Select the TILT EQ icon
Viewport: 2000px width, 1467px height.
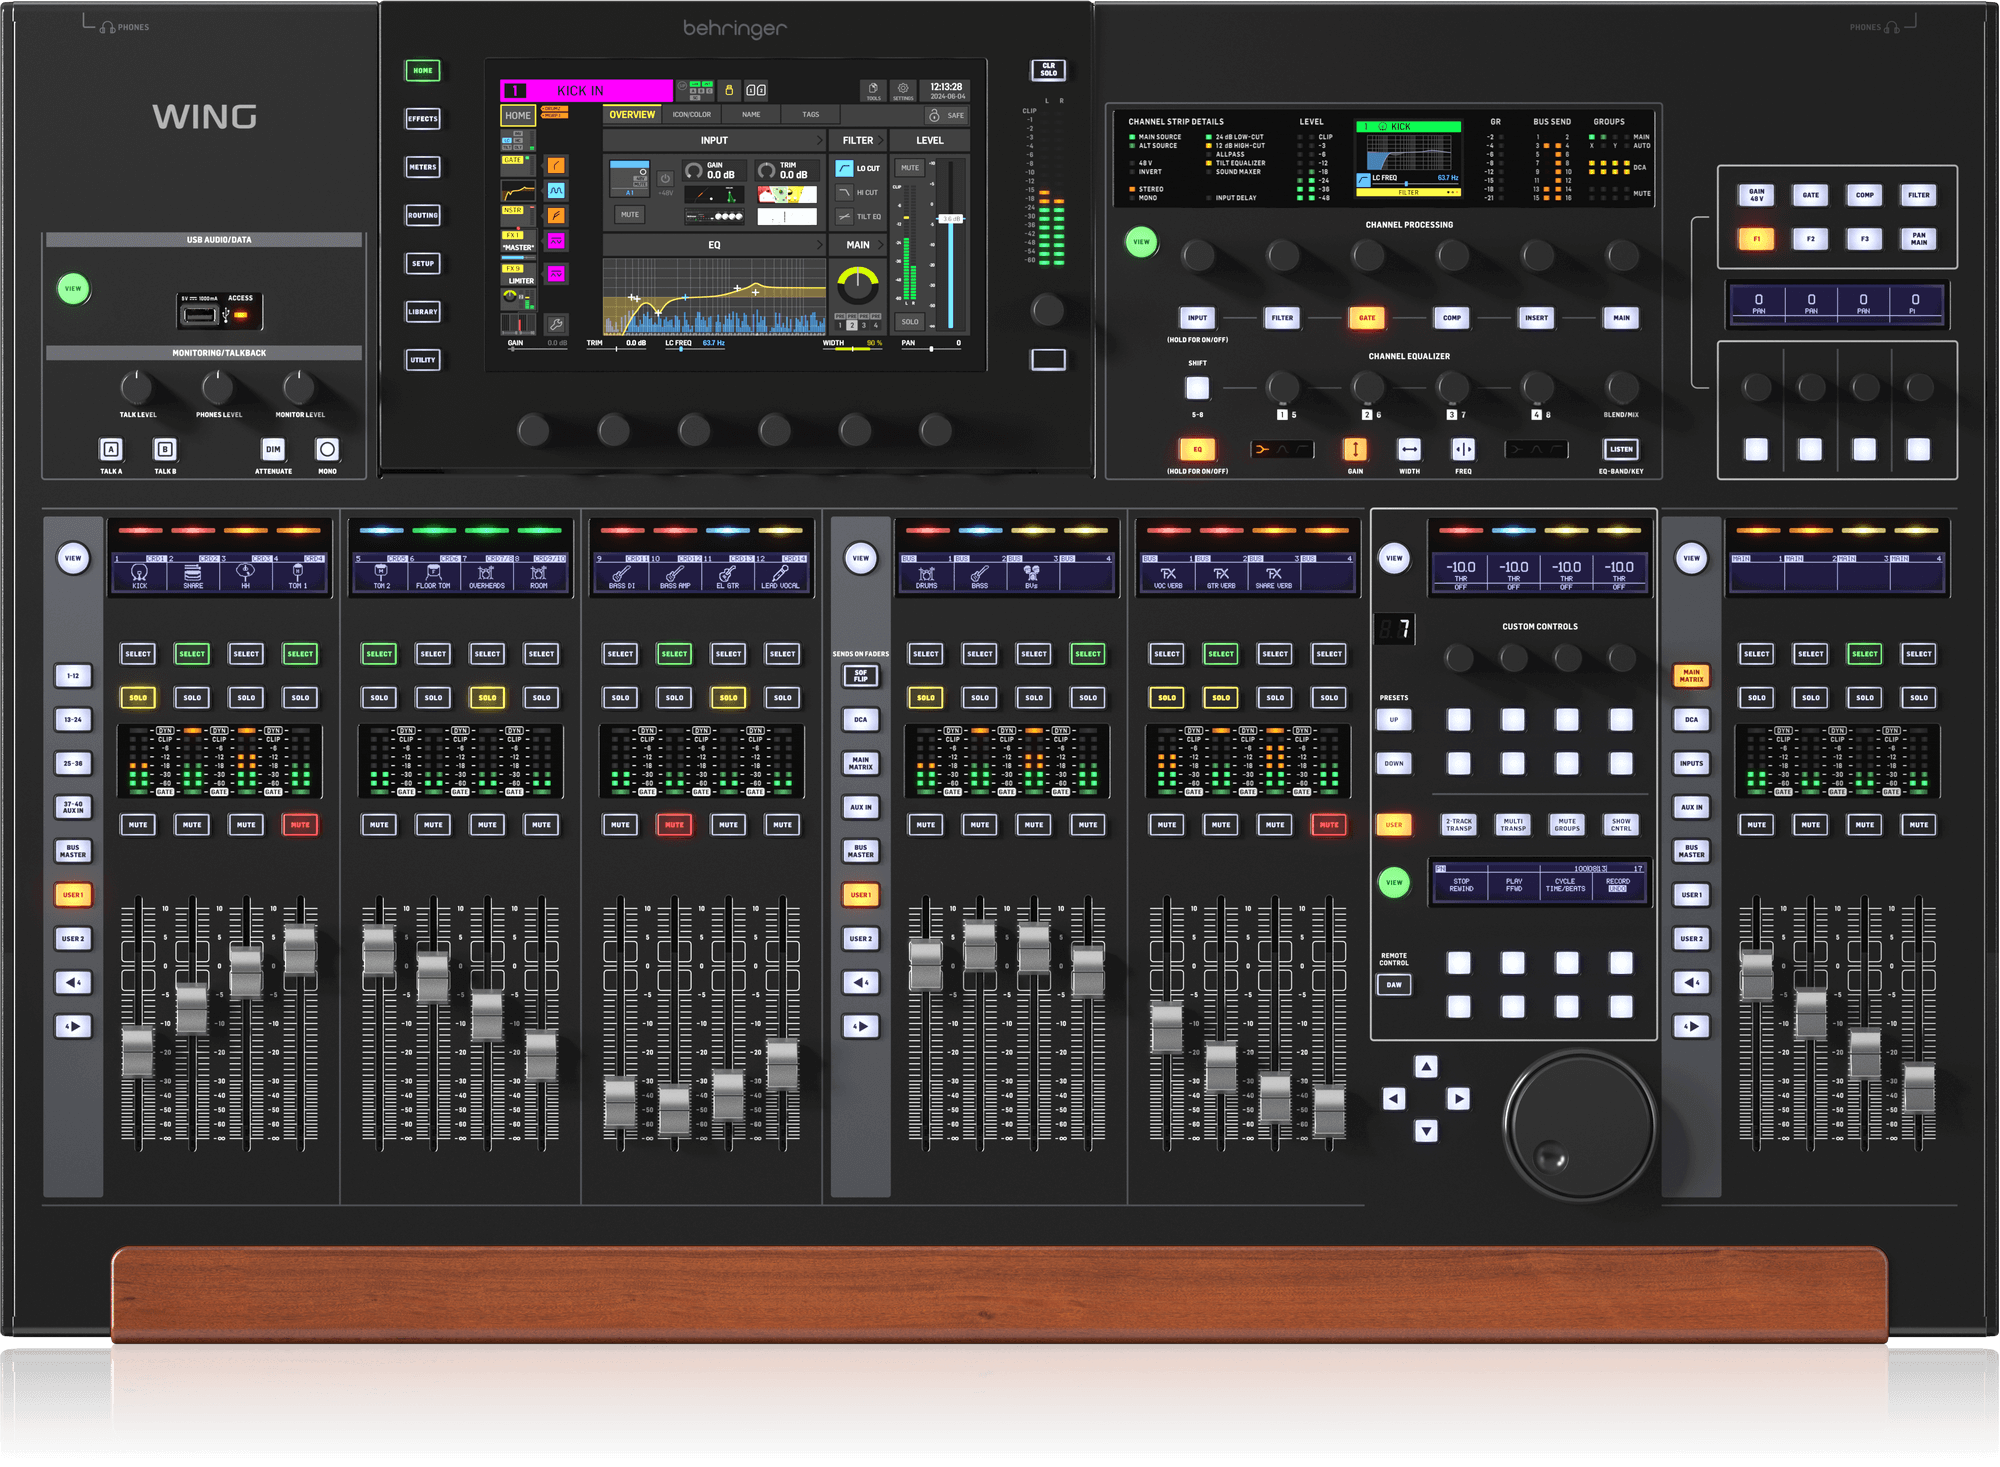click(844, 217)
